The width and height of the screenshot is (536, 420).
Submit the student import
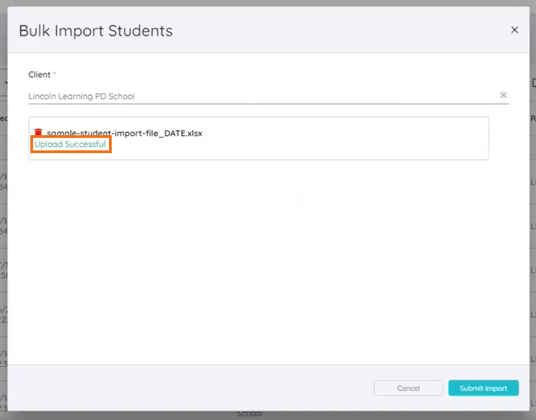483,388
